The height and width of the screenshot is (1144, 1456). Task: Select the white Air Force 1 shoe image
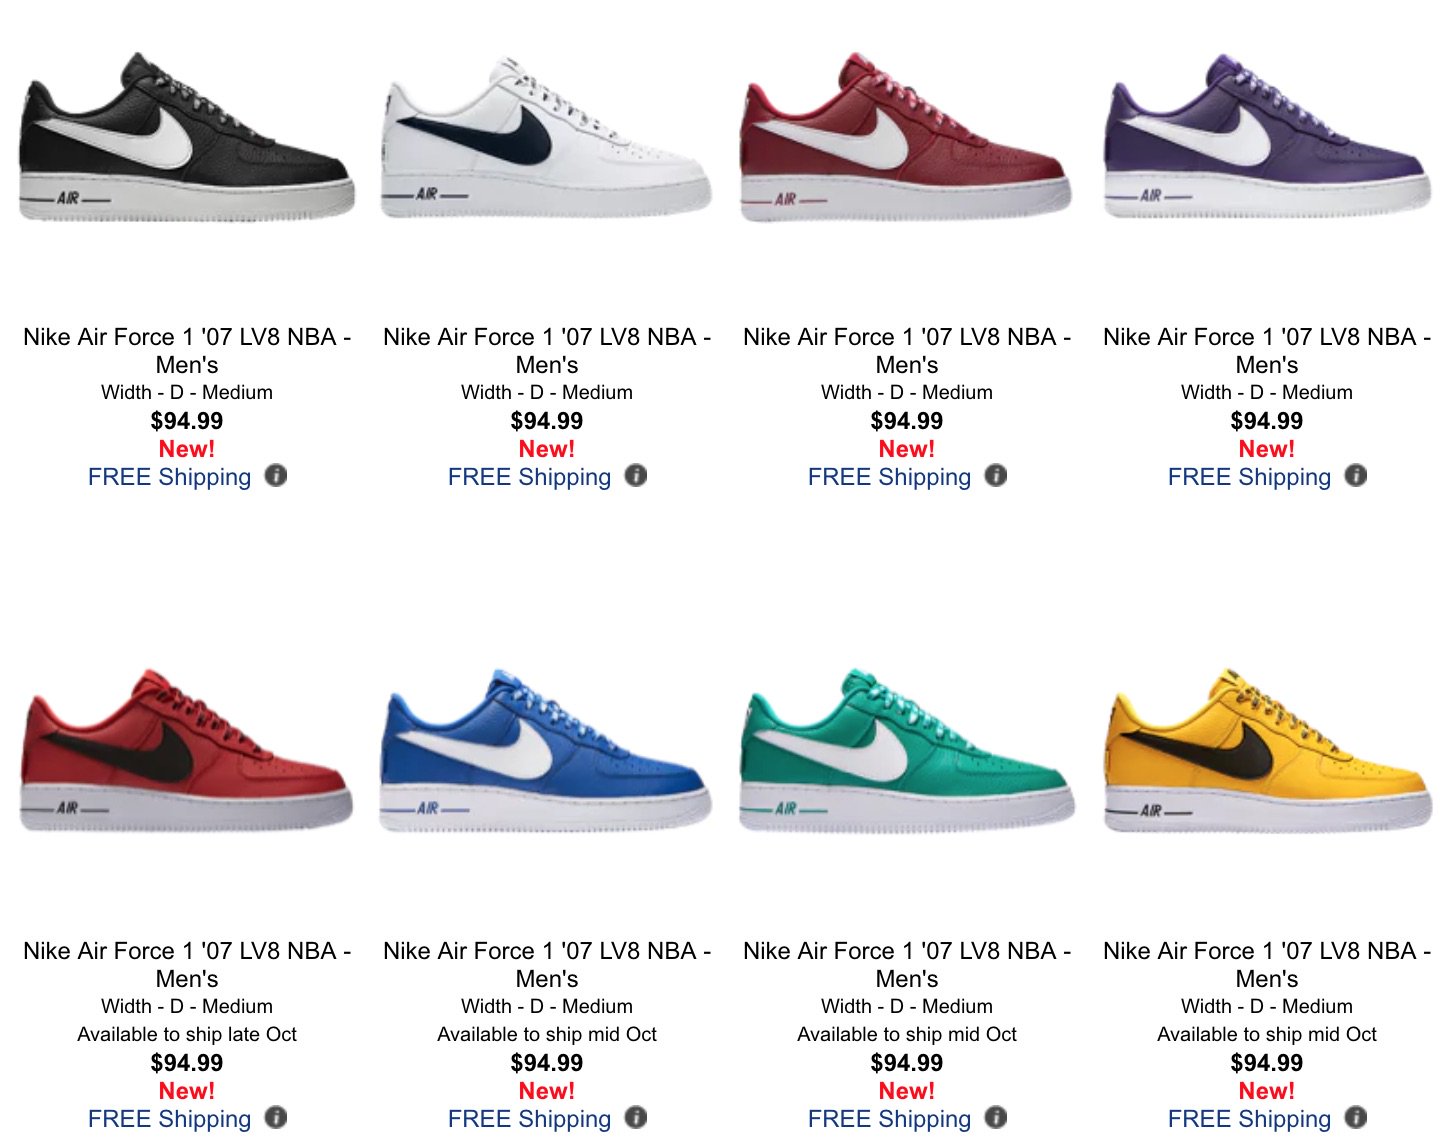547,137
